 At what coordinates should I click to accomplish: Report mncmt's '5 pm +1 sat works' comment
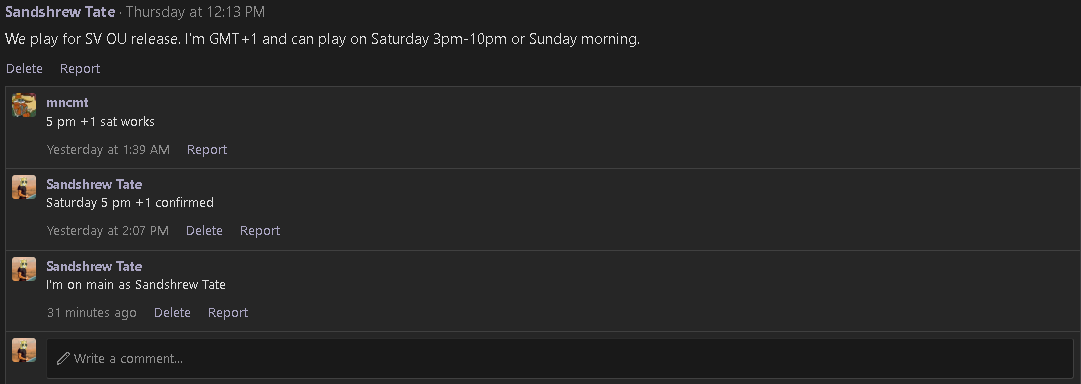point(207,150)
